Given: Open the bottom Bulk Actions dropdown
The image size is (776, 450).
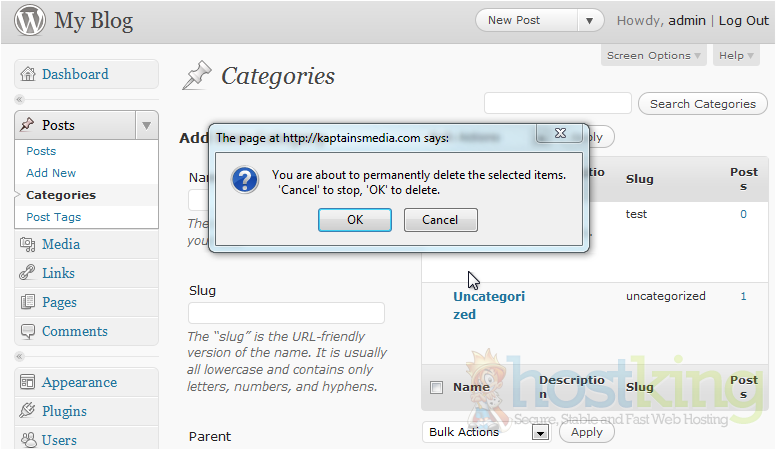Looking at the screenshot, I should tap(487, 432).
